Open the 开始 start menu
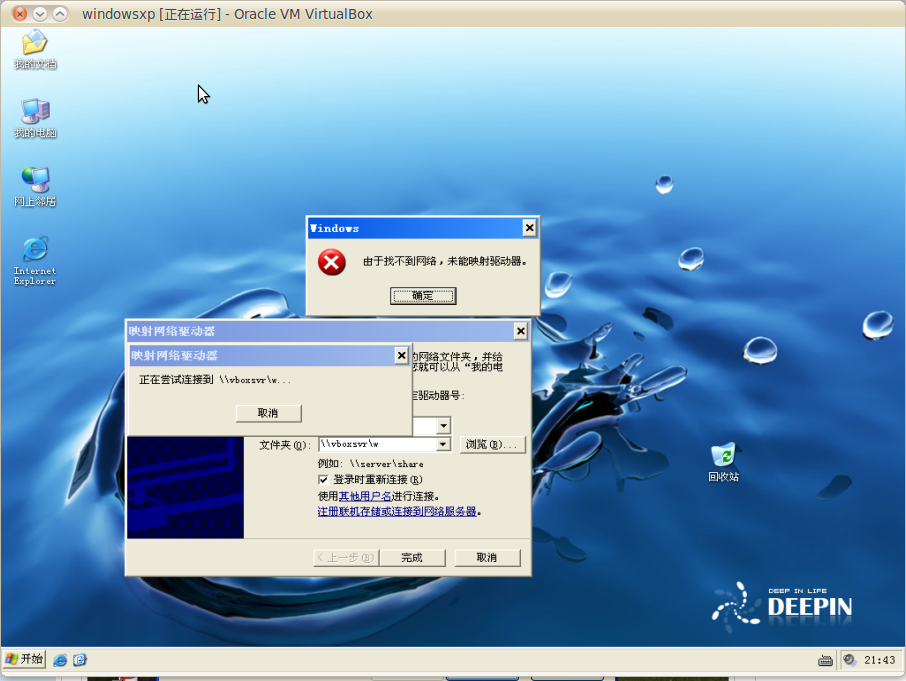The width and height of the screenshot is (906, 681). click(x=24, y=659)
